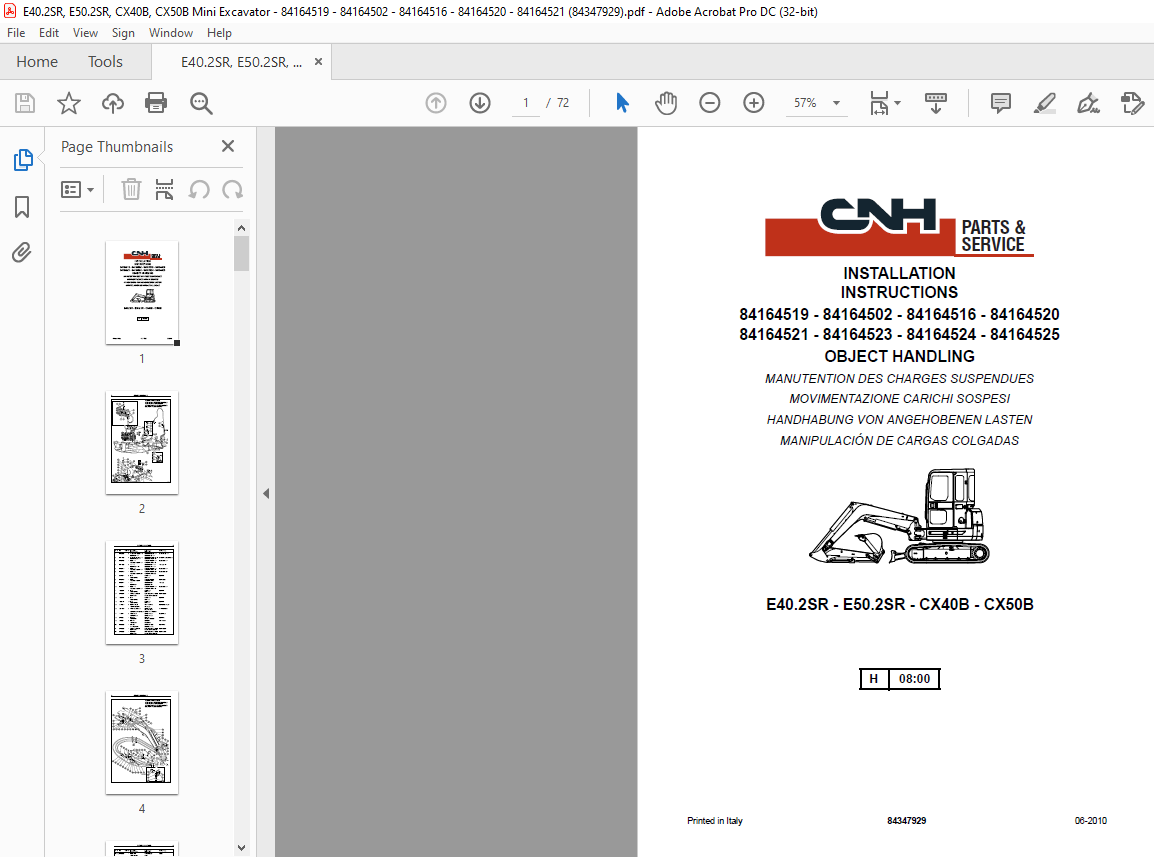
Task: Collapse the navigation pane arrow
Action: (266, 493)
